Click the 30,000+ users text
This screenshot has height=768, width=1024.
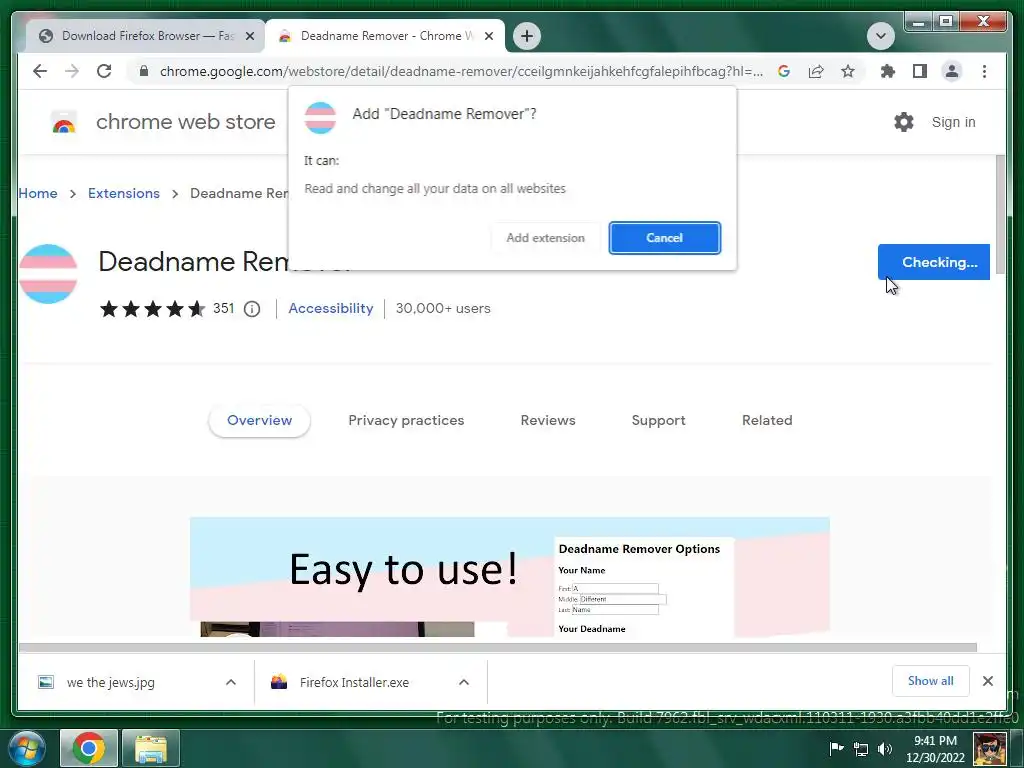coord(443,308)
